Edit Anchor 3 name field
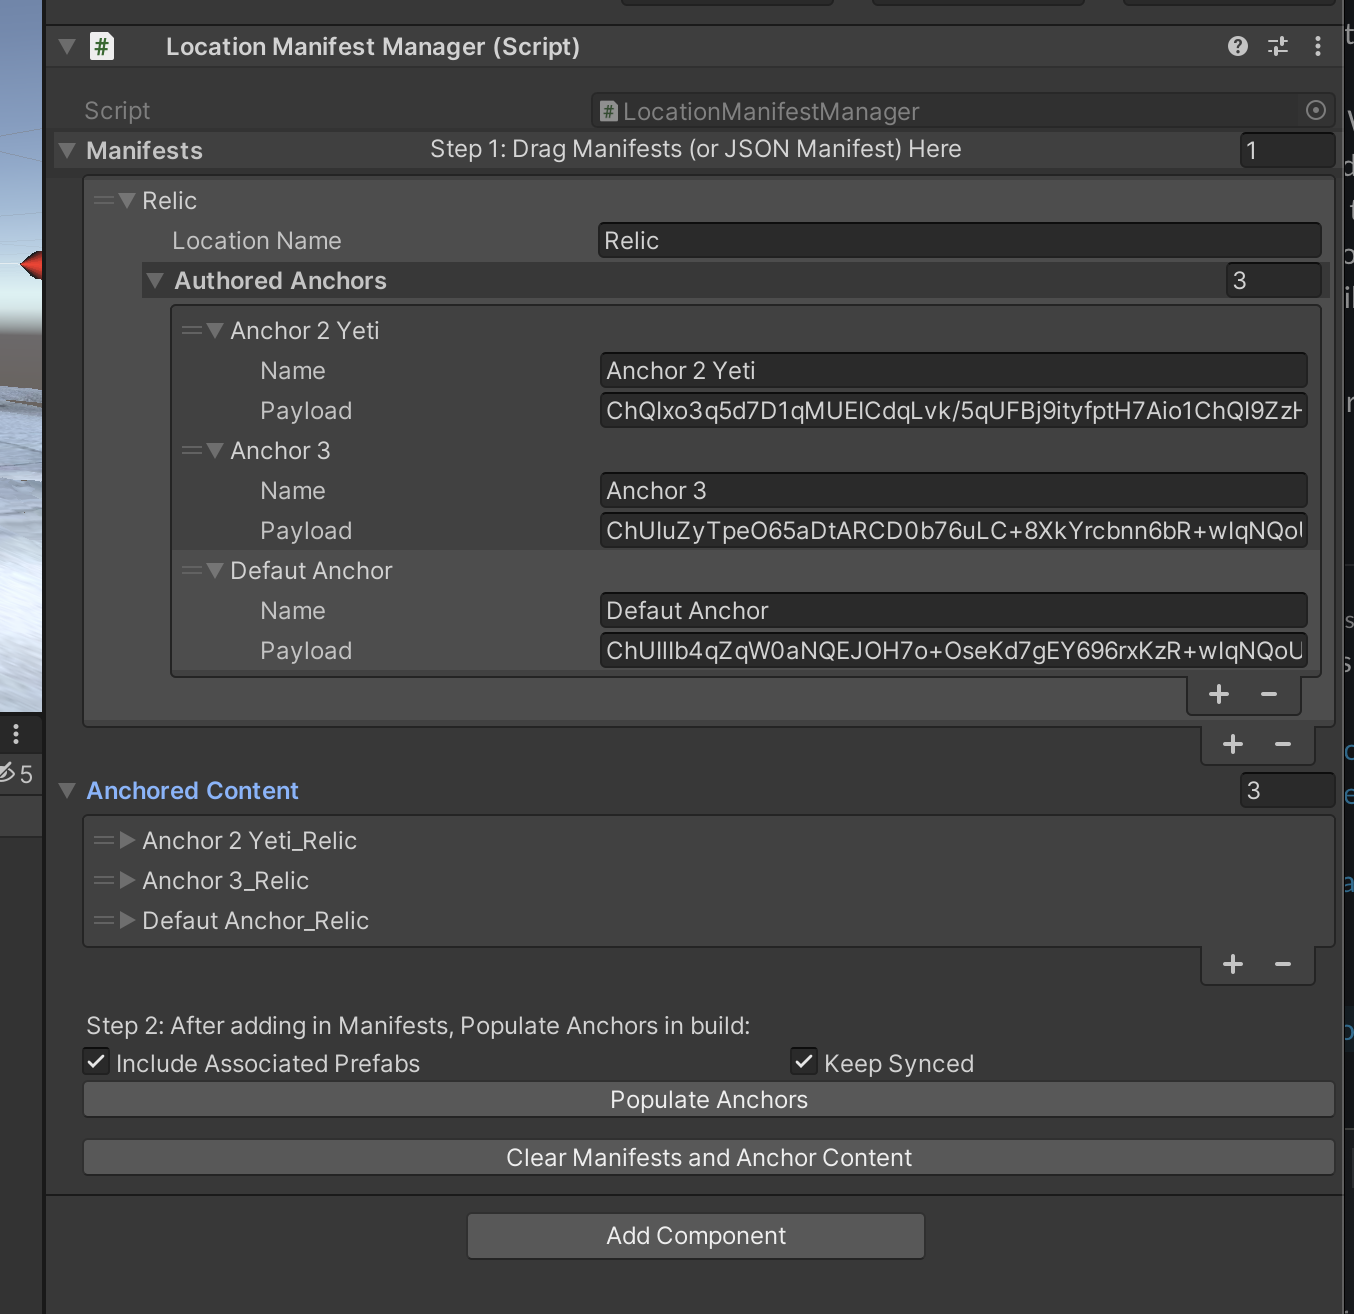1354x1314 pixels. (x=954, y=491)
